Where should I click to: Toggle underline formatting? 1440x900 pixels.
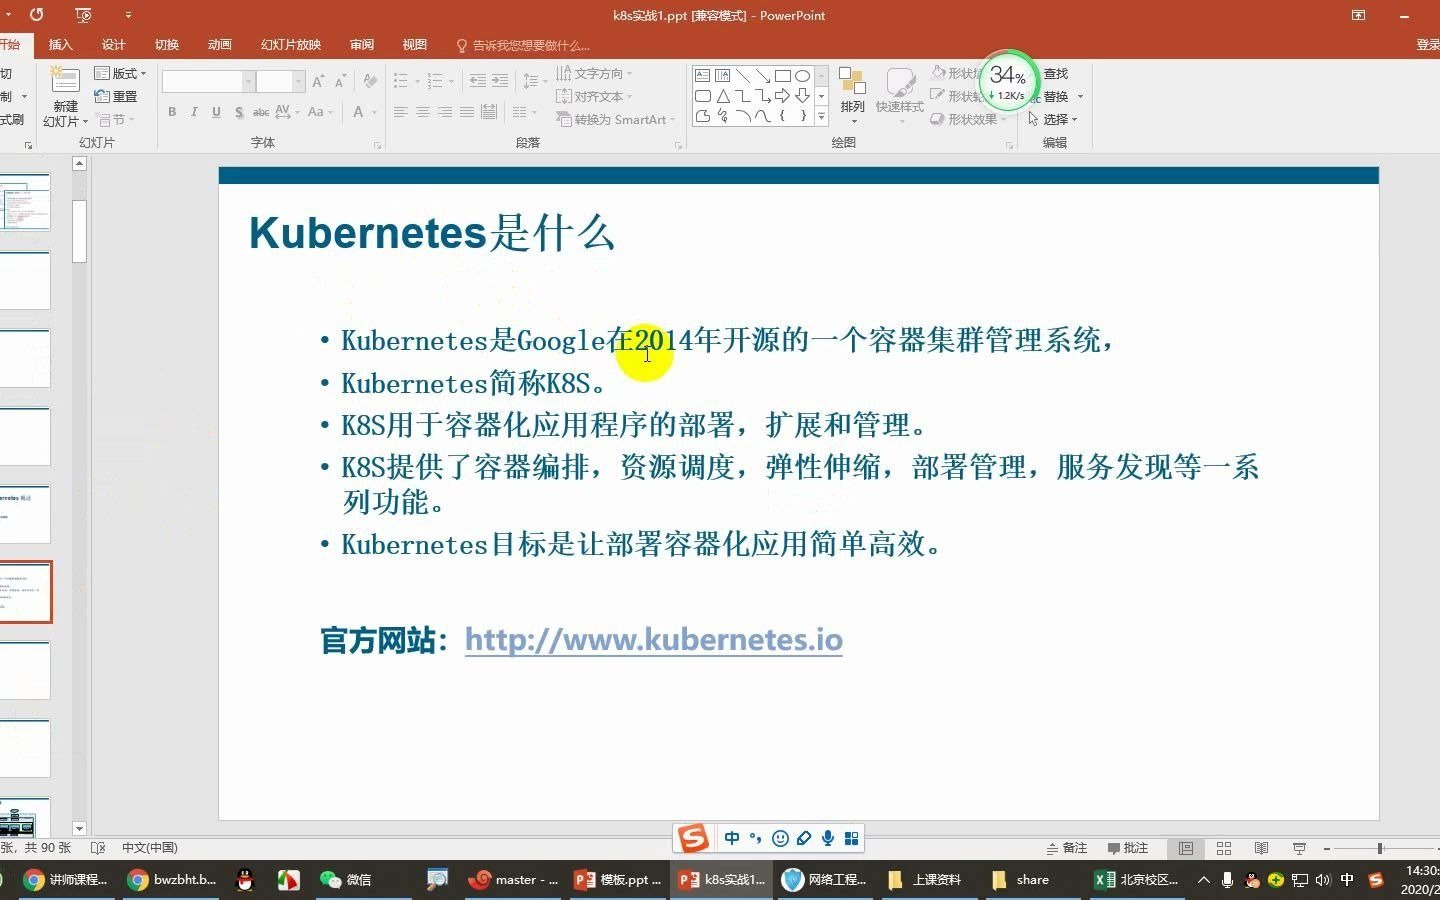tap(216, 112)
